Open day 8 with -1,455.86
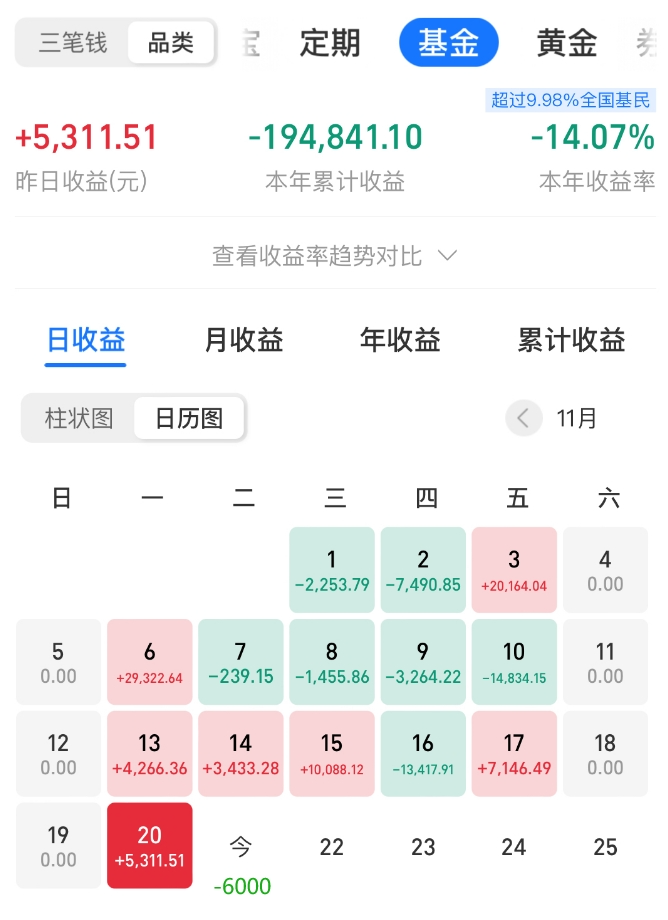 (332, 662)
